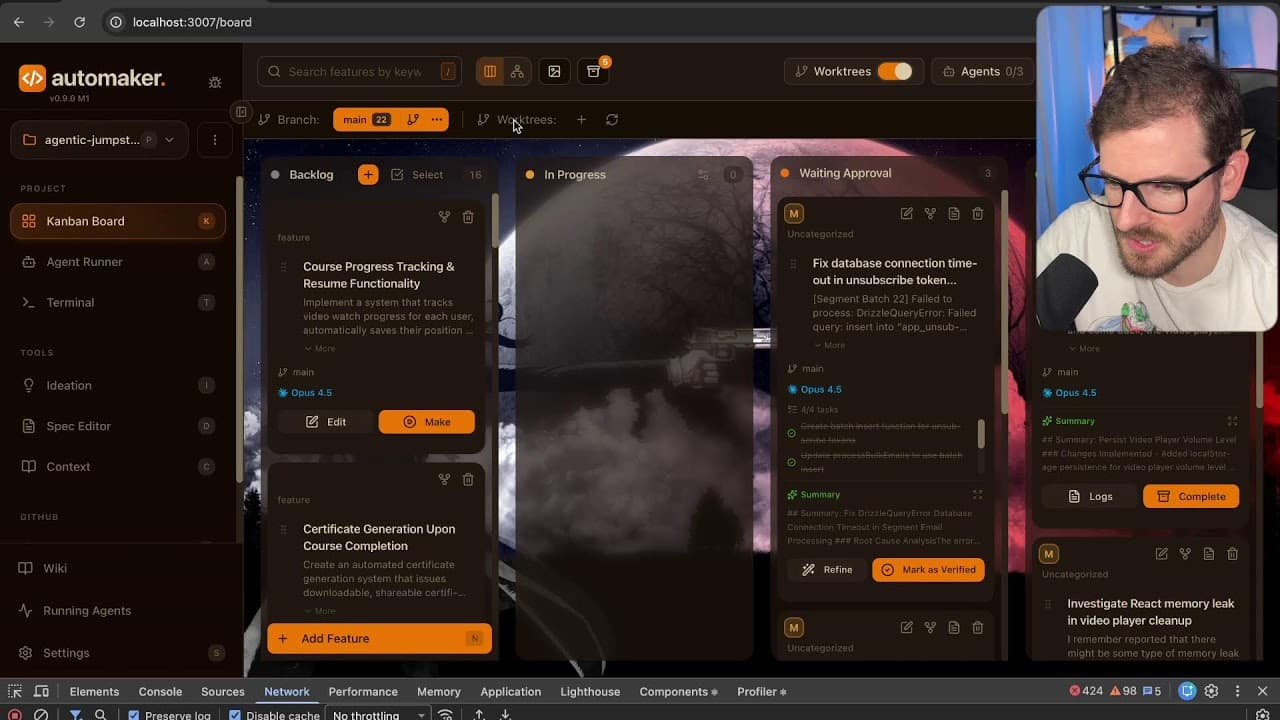The image size is (1280, 720).
Task: Click Make on Course Progress Tracking card
Action: point(426,422)
